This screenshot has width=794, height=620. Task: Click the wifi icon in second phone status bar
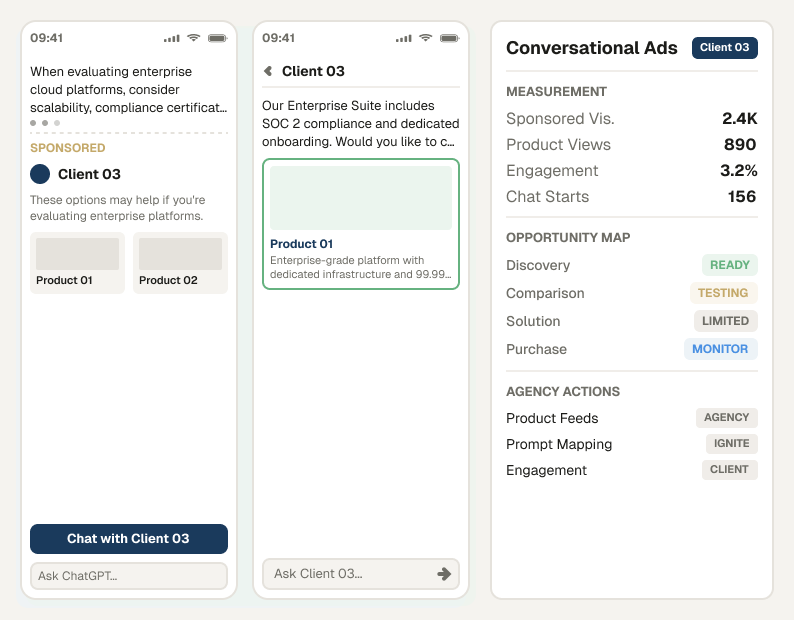point(425,38)
